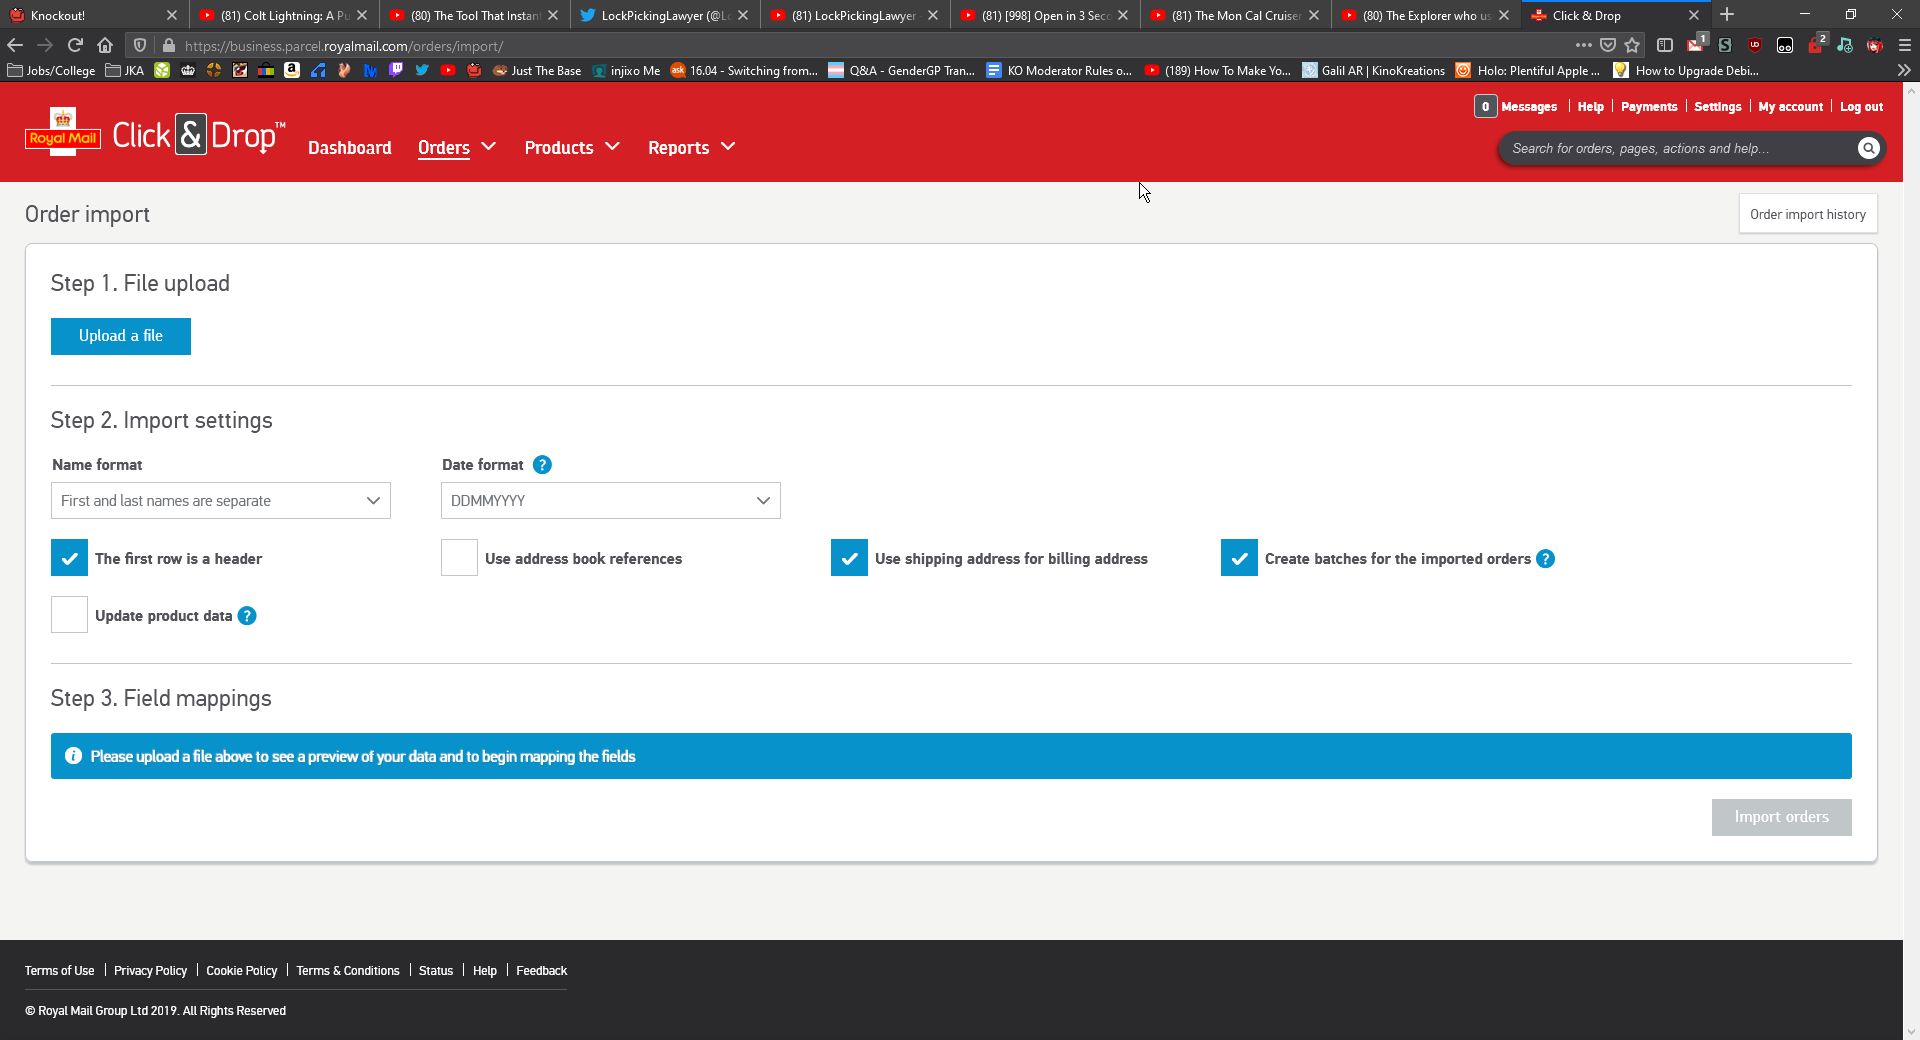Click the Upload a file button

point(121,336)
